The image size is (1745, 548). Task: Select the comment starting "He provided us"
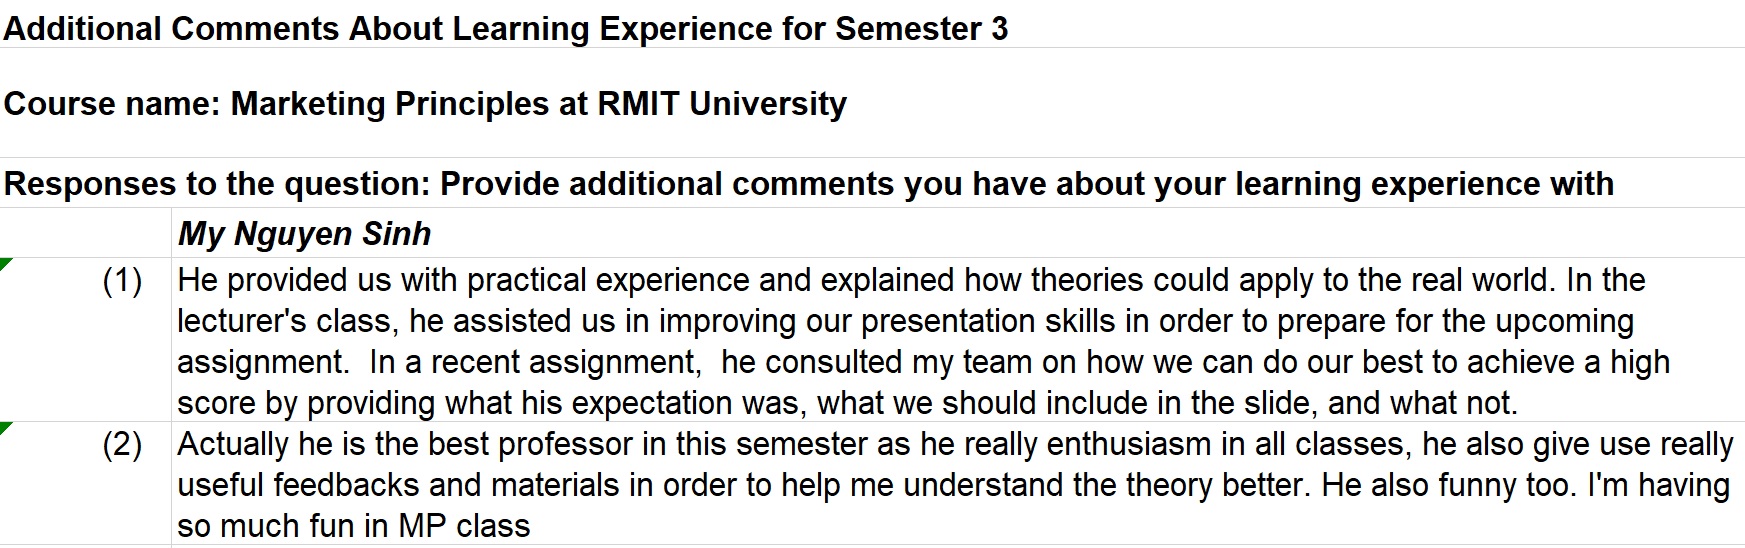pyautogui.click(x=958, y=340)
